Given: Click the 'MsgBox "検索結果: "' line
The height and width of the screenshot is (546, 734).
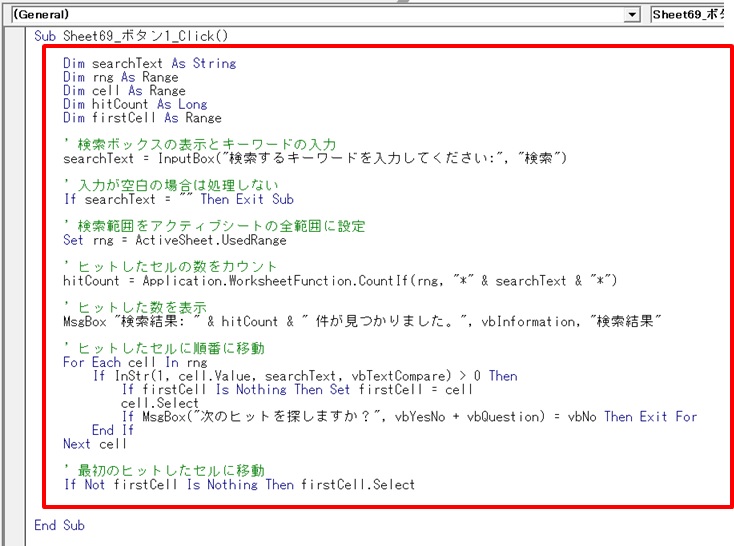Looking at the screenshot, I should pyautogui.click(x=362, y=321).
